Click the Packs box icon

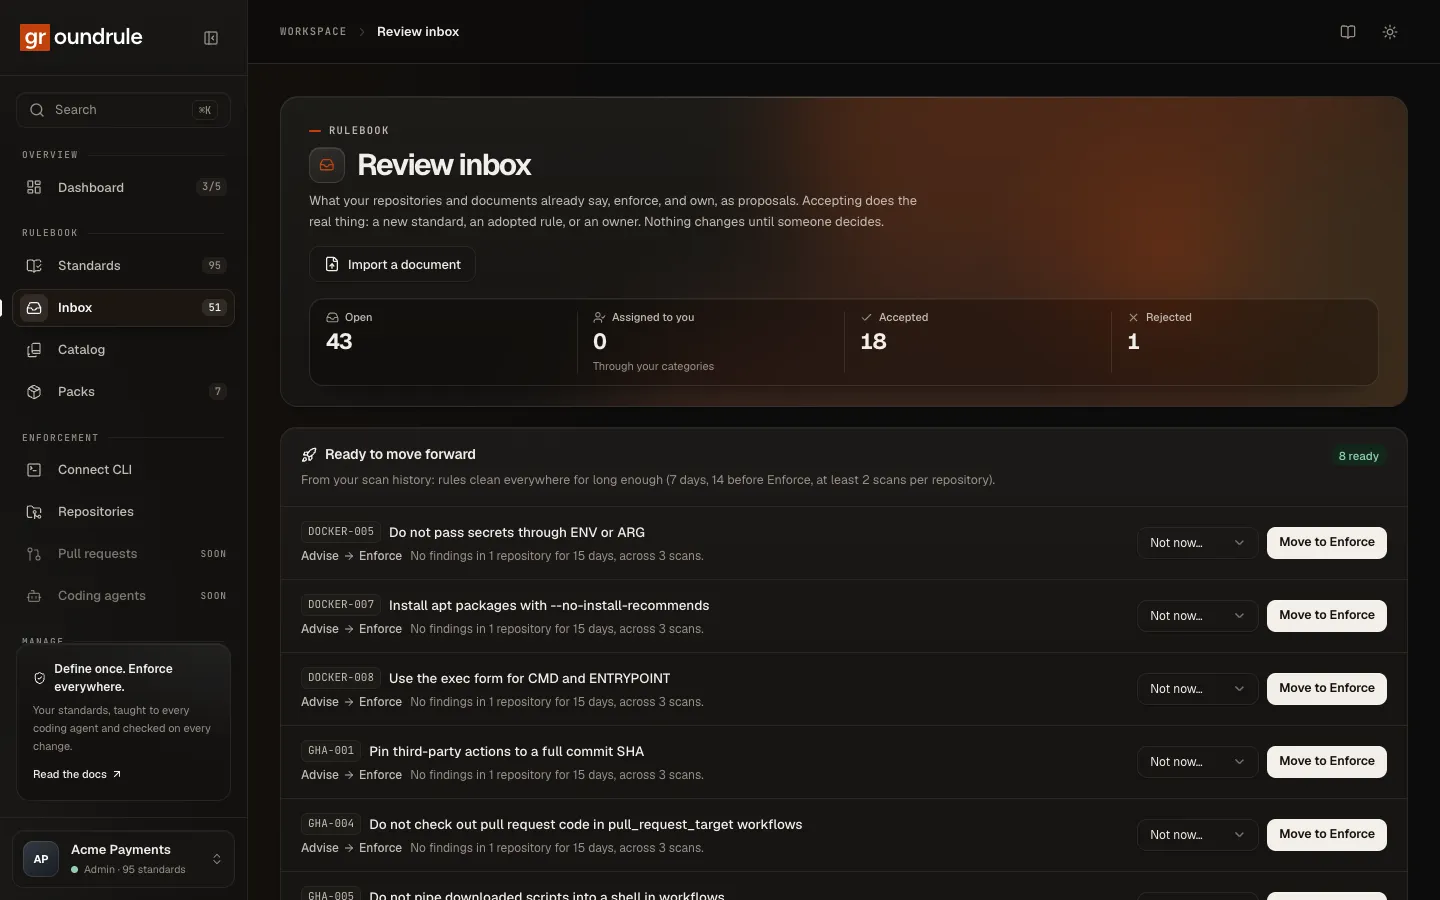point(34,392)
